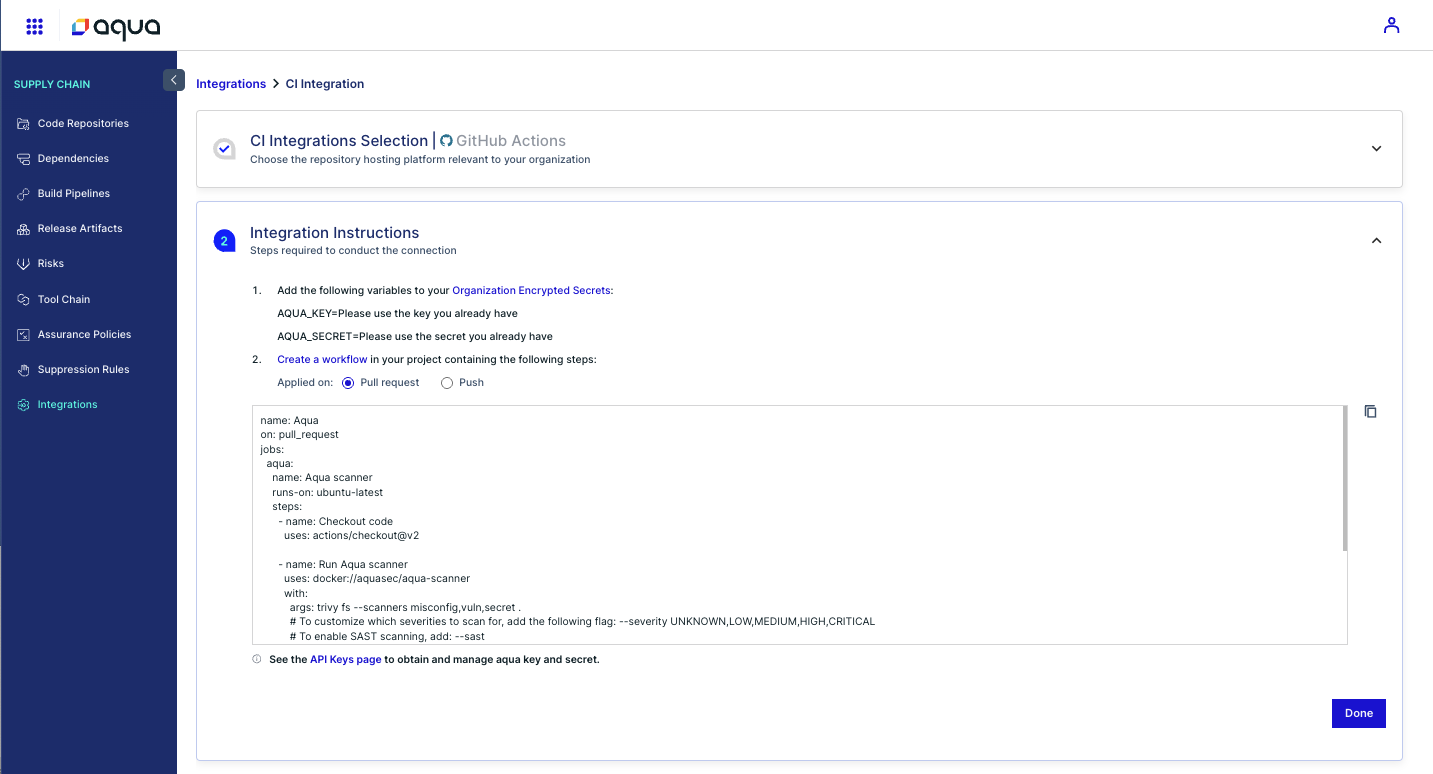Viewport: 1433px width, 774px height.
Task: Click the SUPPLY CHAIN sidebar heading
Action: point(52,85)
